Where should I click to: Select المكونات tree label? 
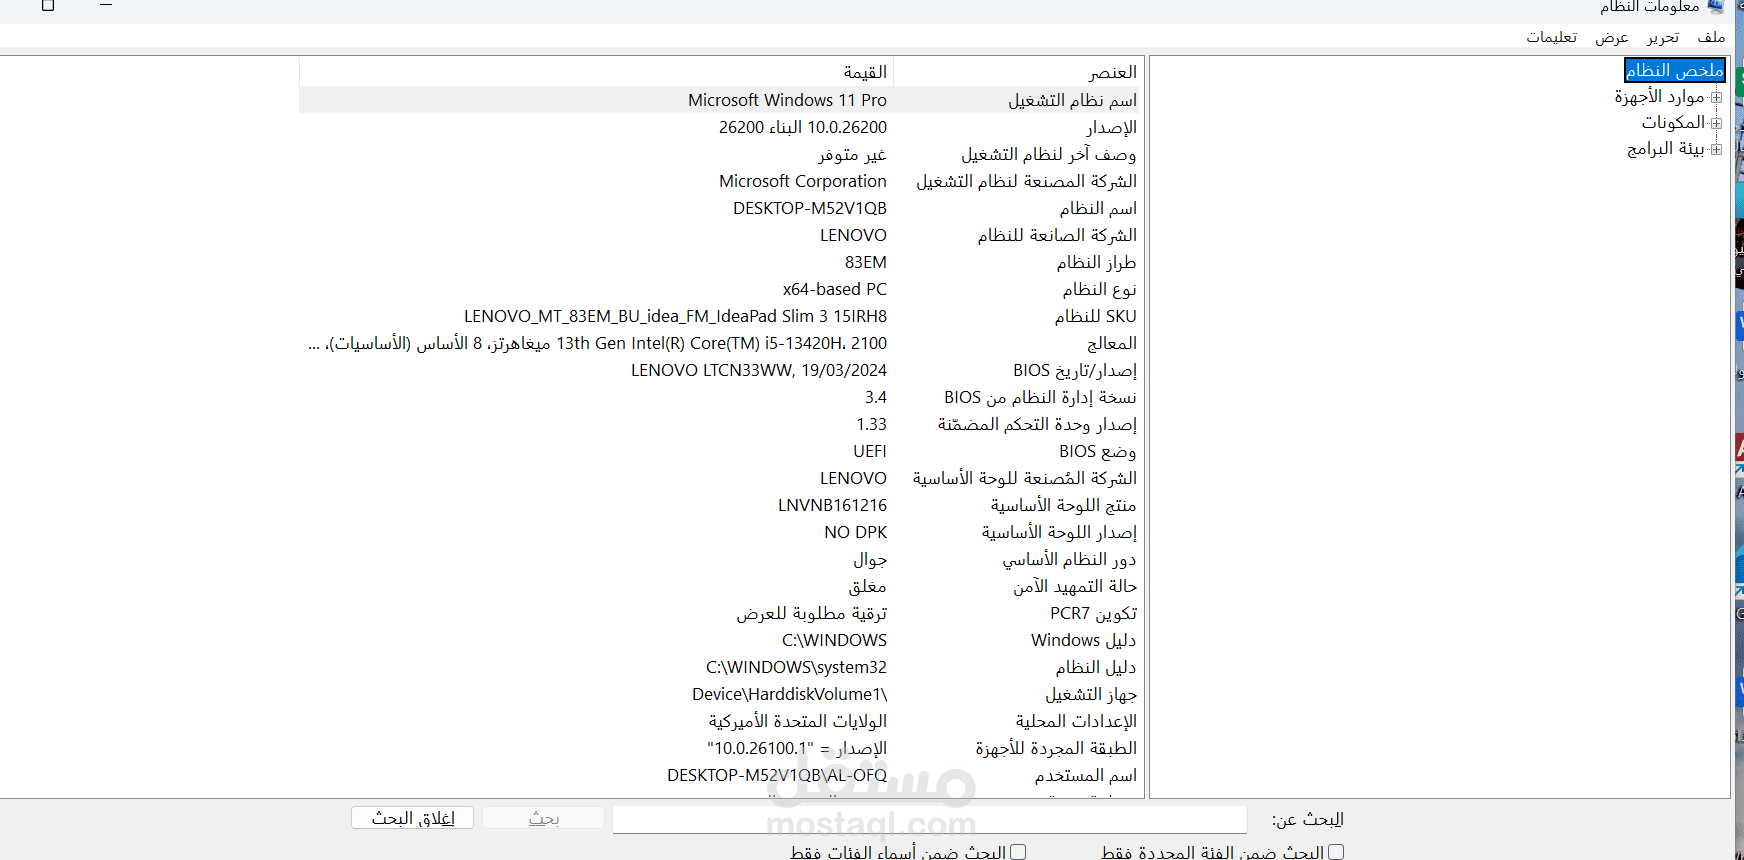coord(1673,122)
